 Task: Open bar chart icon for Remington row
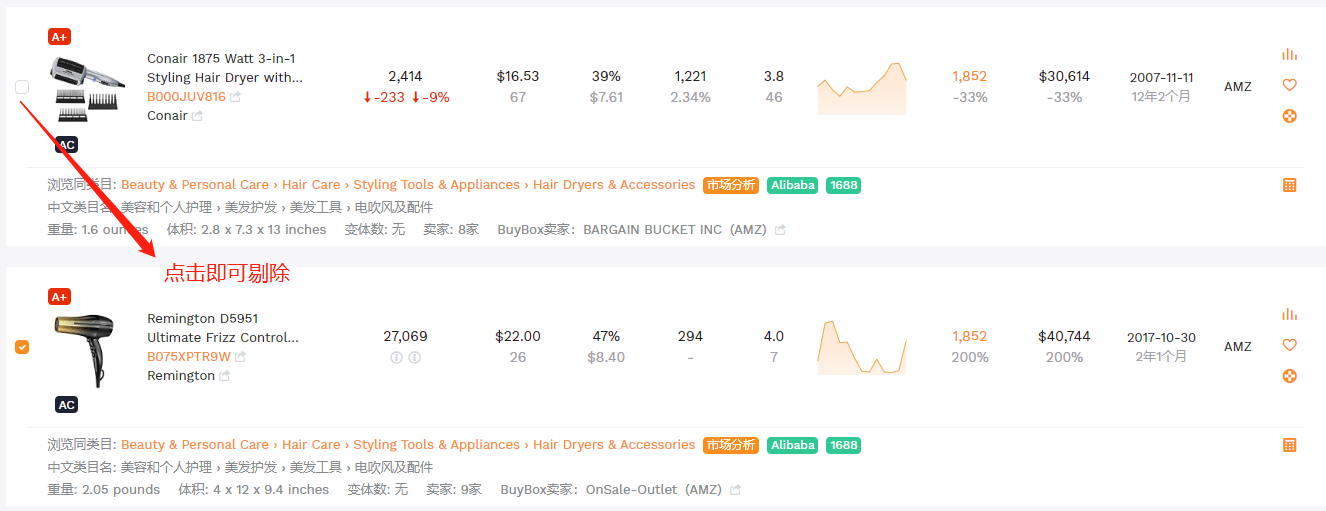click(1289, 314)
